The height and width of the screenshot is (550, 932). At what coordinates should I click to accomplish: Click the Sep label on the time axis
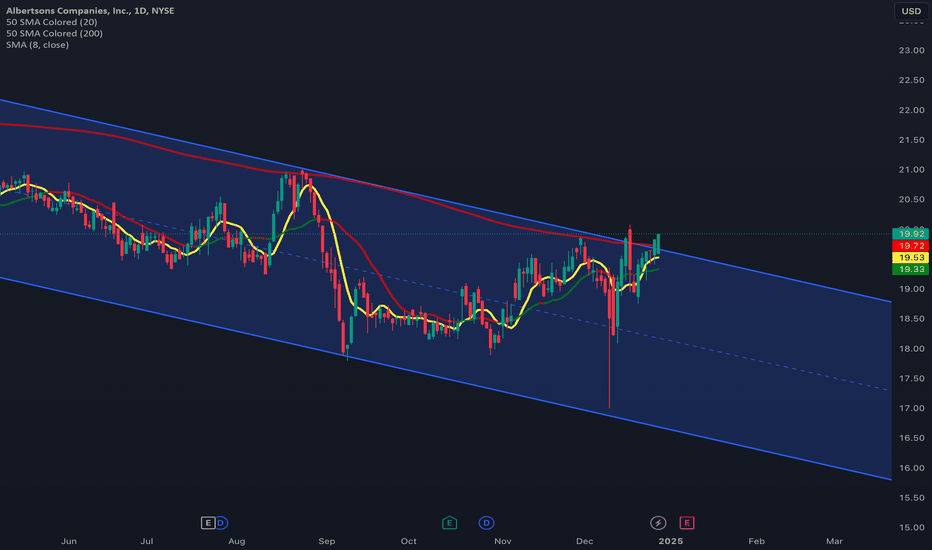tap(327, 541)
